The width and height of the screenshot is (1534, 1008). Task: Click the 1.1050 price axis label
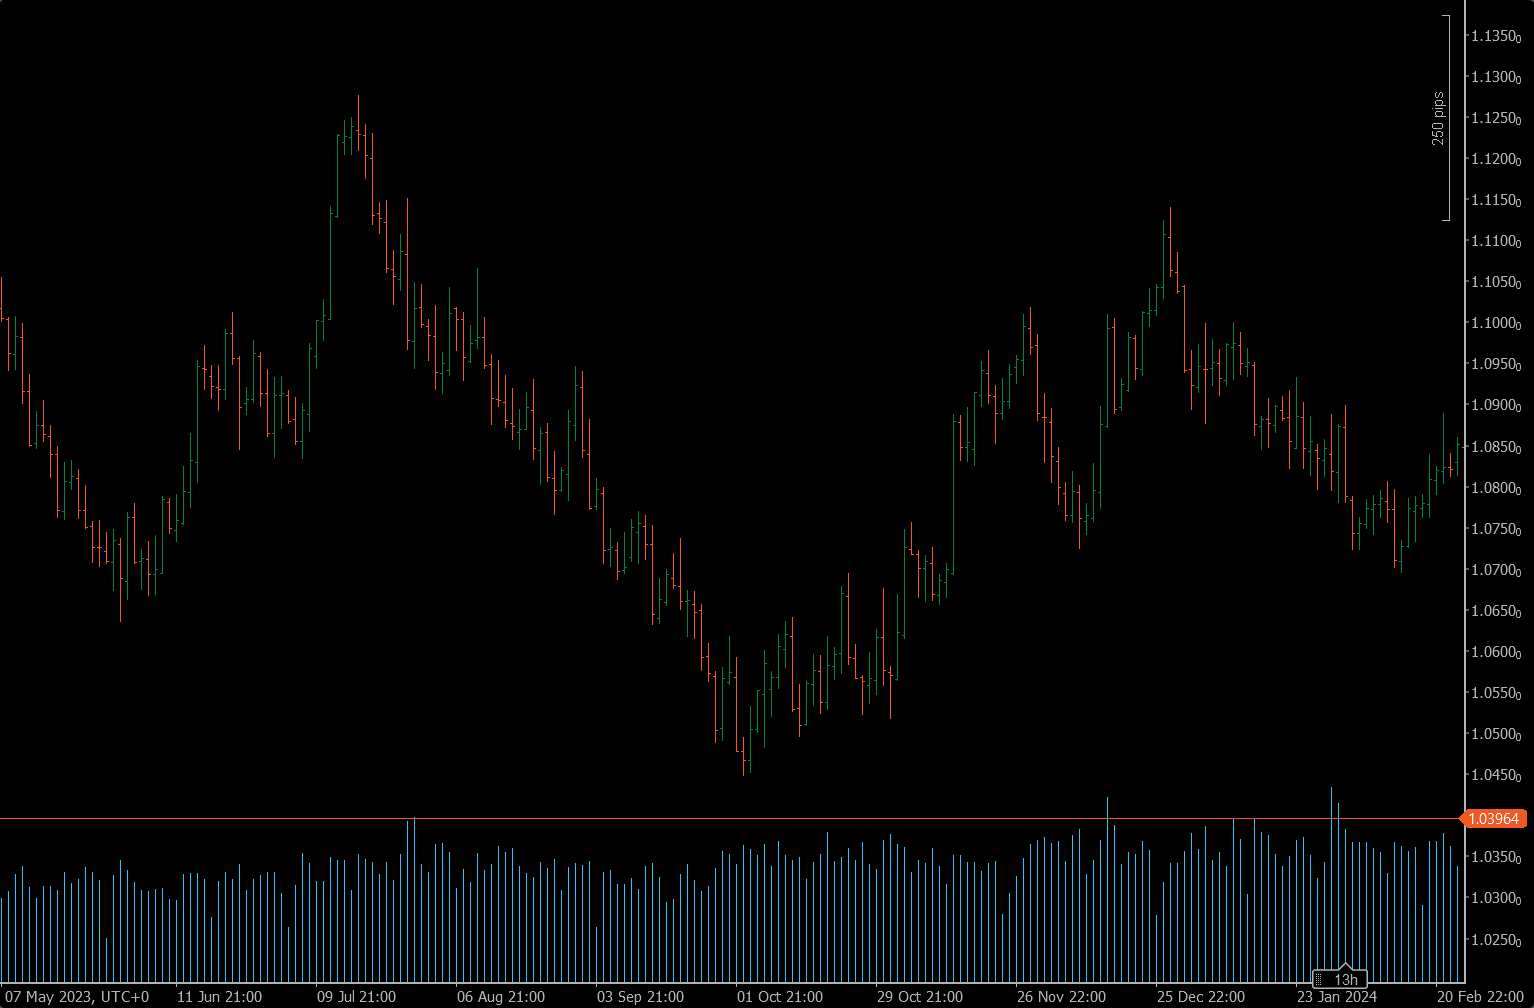[1495, 283]
